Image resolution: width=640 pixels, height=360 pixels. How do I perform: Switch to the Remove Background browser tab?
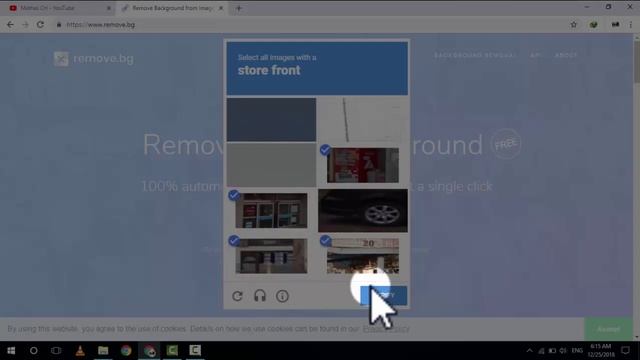[x=171, y=8]
